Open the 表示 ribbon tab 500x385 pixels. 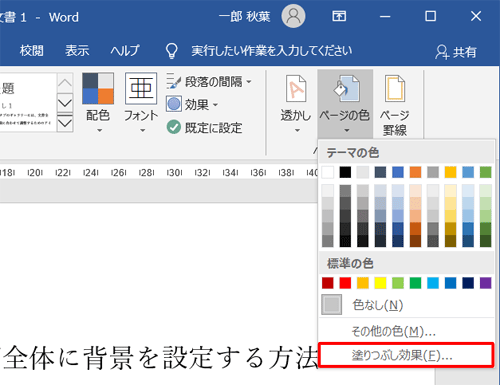click(x=77, y=51)
